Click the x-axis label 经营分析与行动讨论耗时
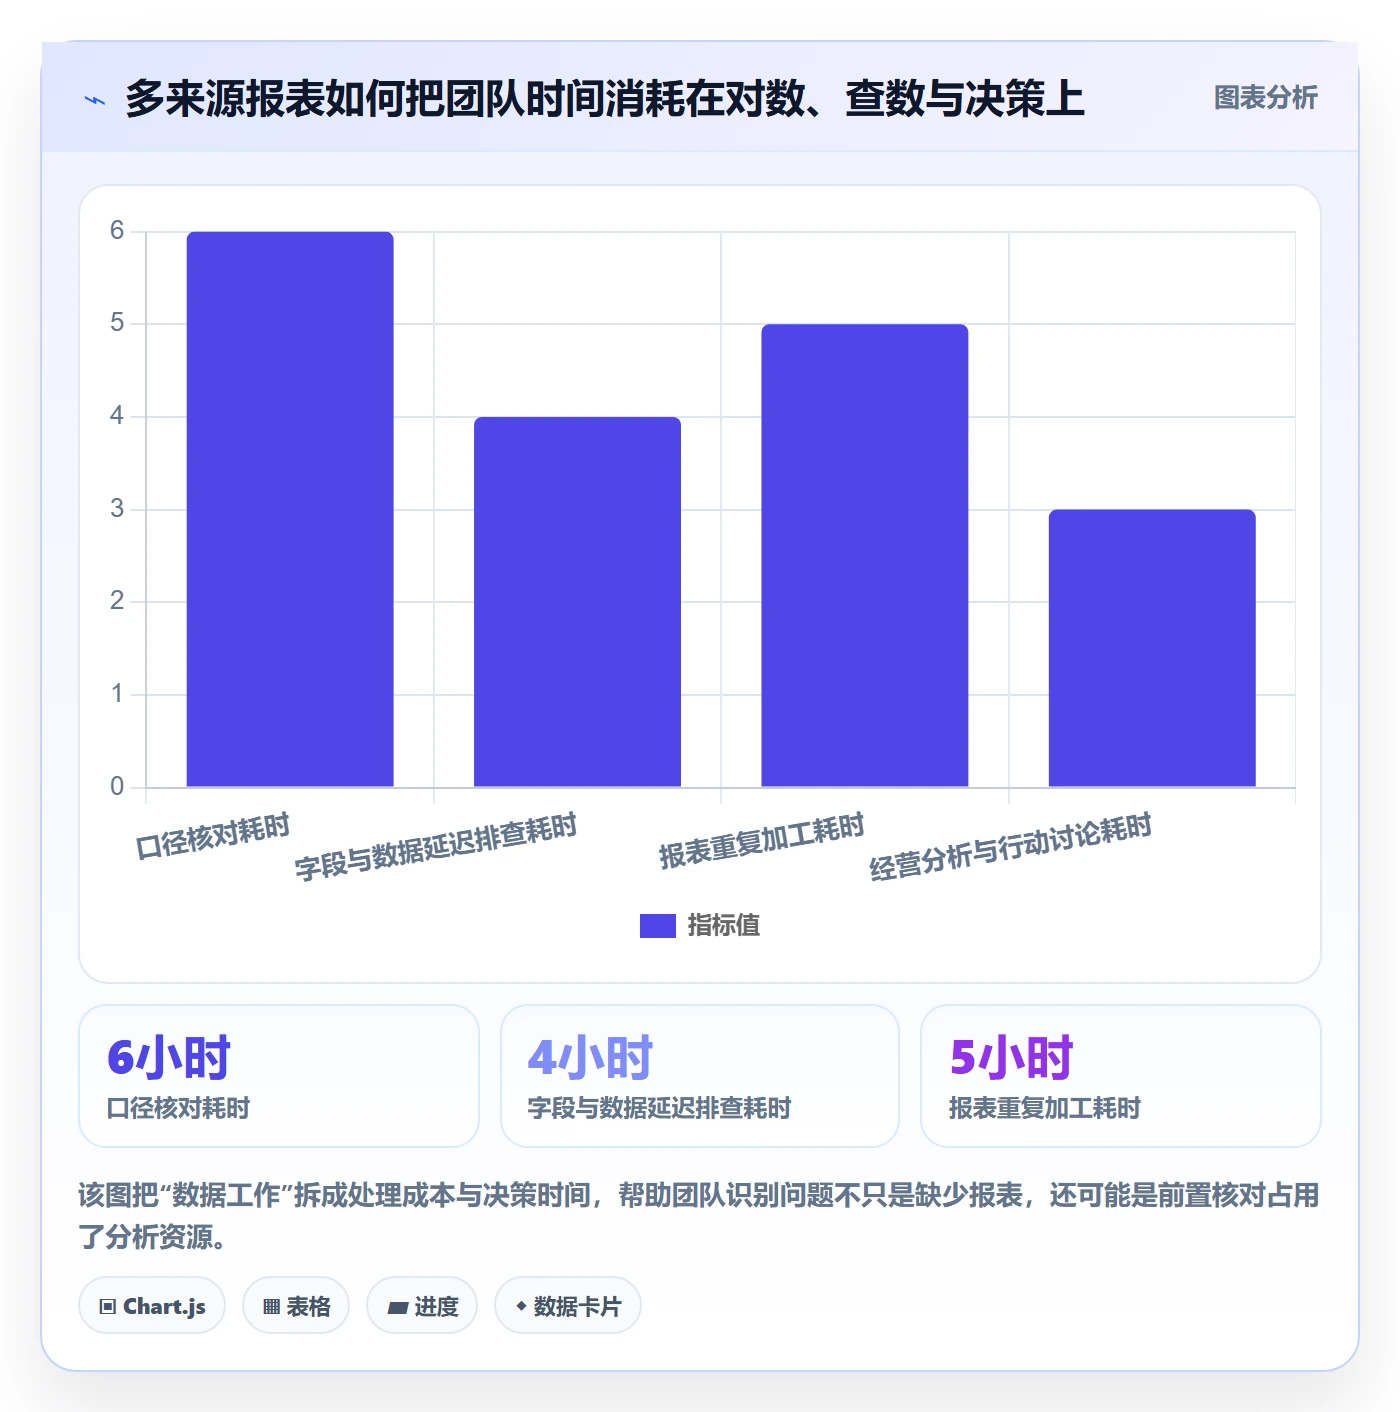This screenshot has width=1400, height=1412. pyautogui.click(x=1011, y=847)
